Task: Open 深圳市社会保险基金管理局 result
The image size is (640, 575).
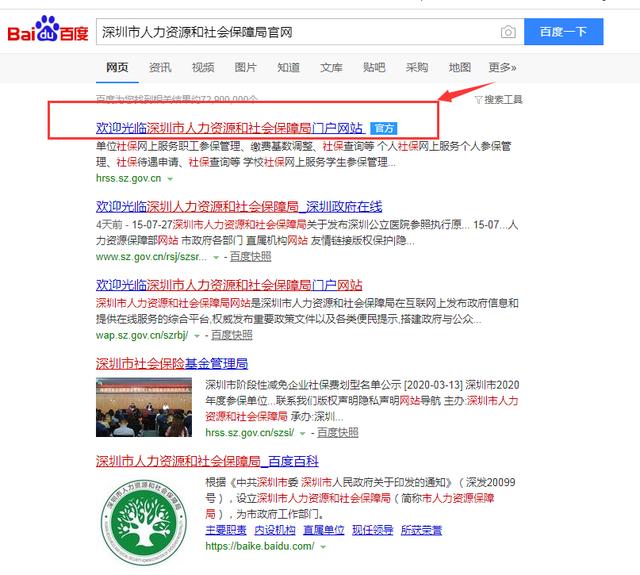Action: (x=172, y=363)
